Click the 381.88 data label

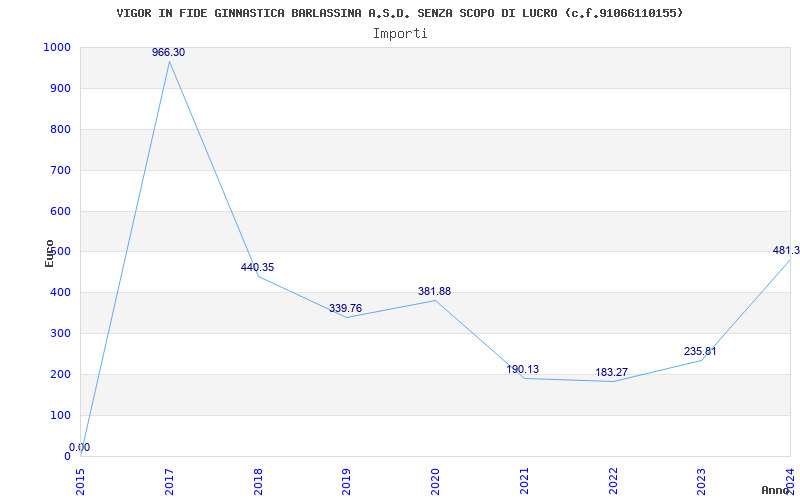point(434,291)
